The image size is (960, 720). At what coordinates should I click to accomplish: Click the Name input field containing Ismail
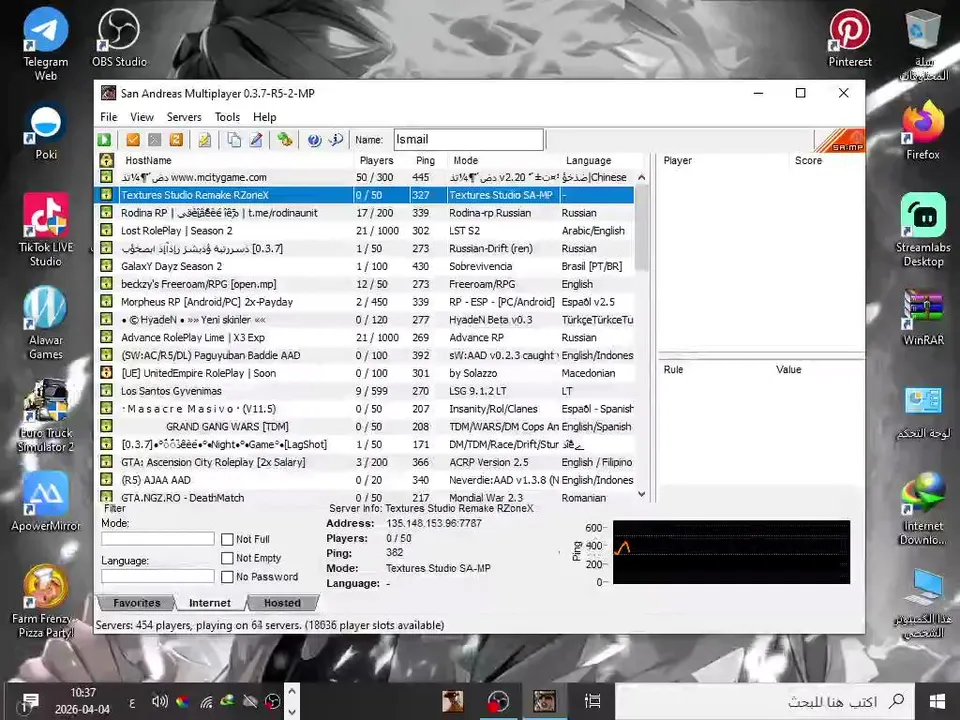468,140
